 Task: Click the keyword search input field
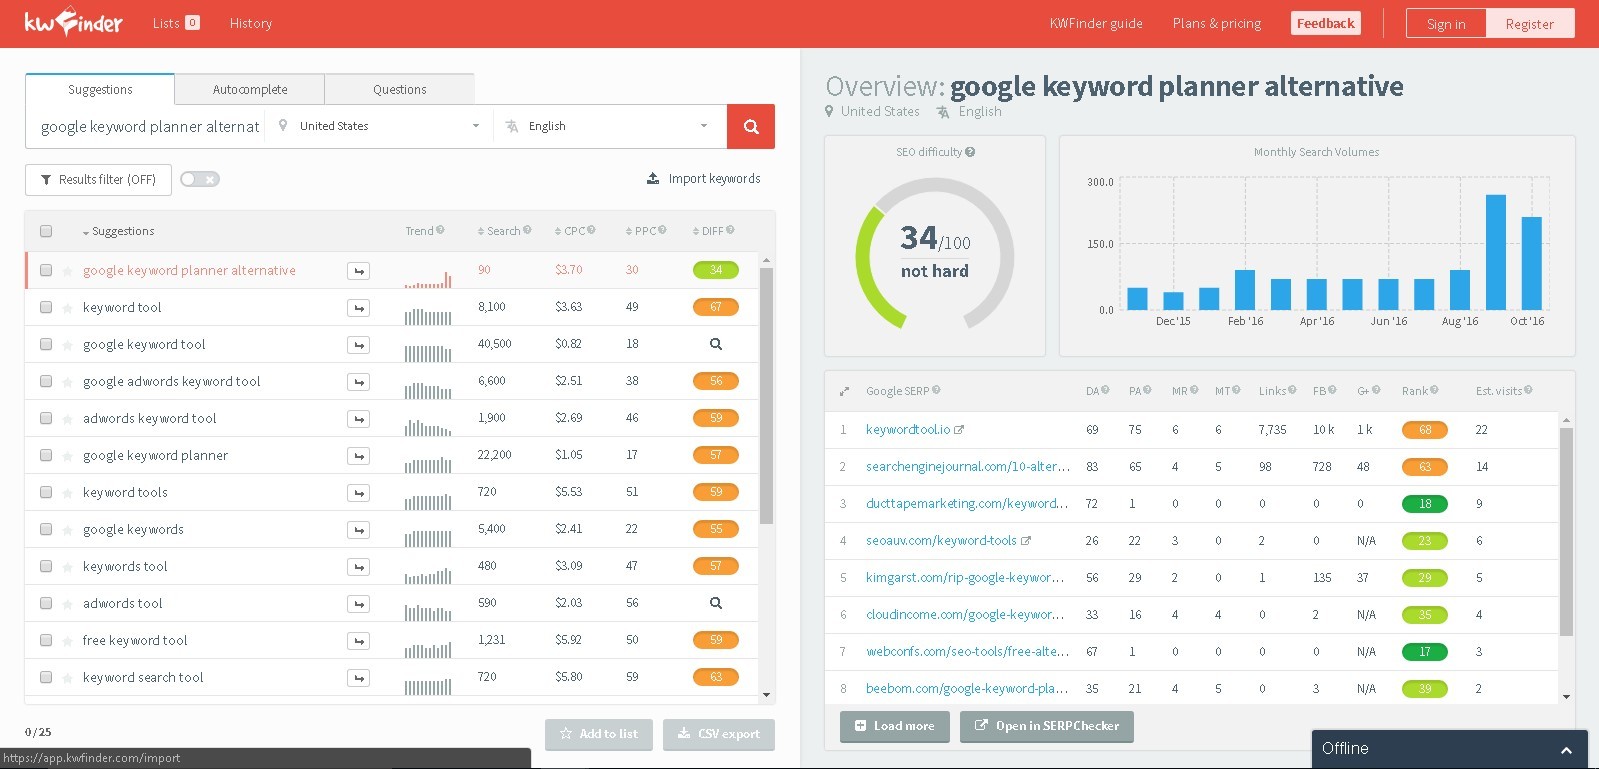pyautogui.click(x=150, y=127)
